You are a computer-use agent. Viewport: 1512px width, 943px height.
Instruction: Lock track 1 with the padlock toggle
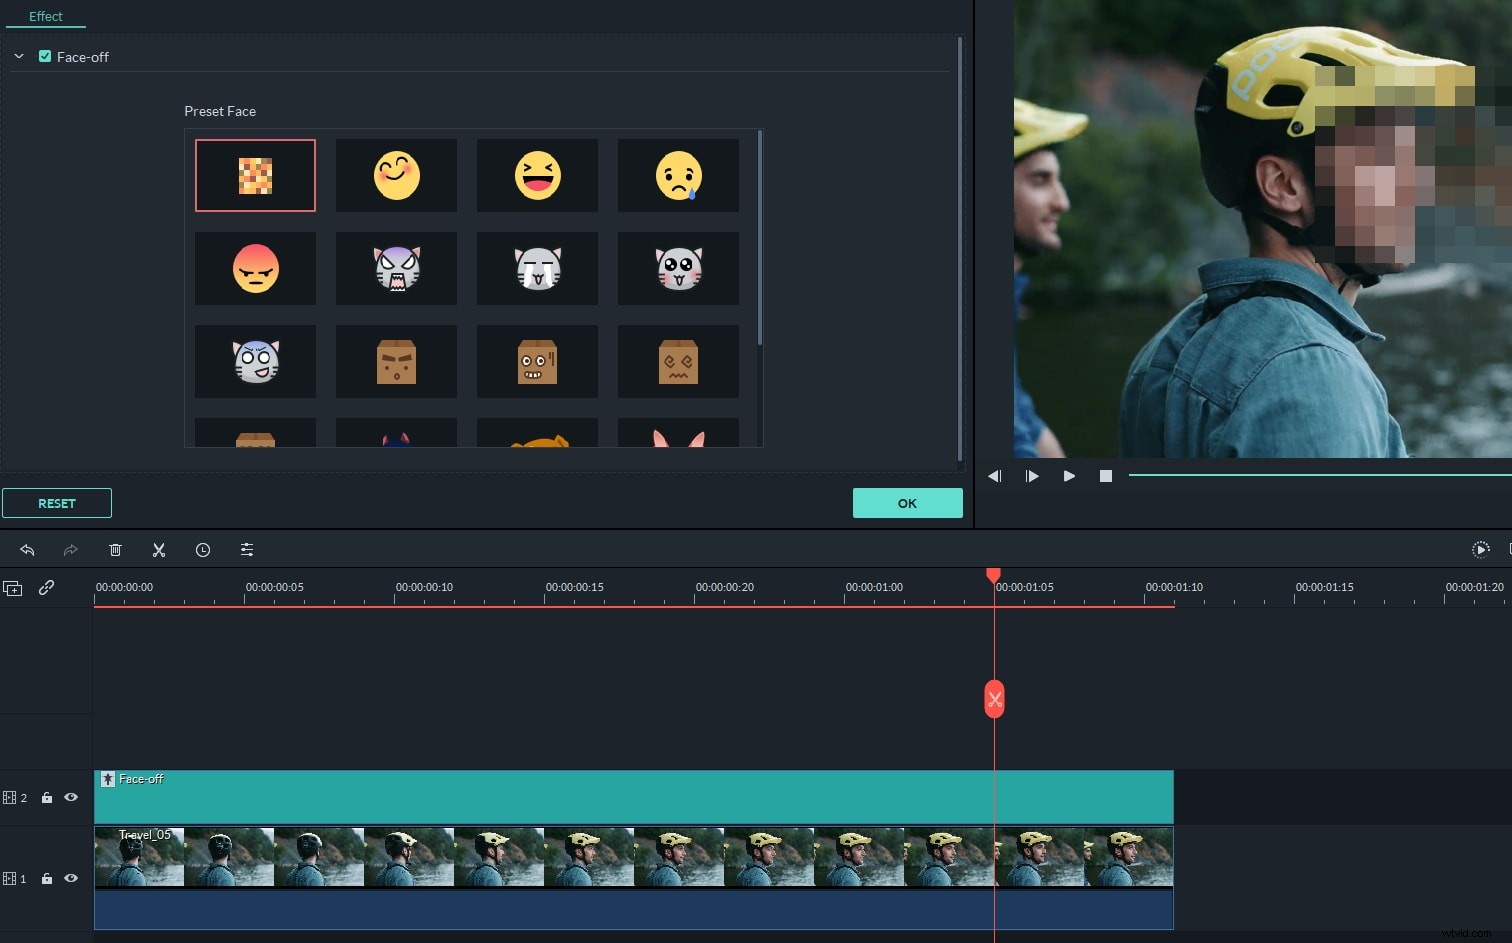(x=47, y=878)
